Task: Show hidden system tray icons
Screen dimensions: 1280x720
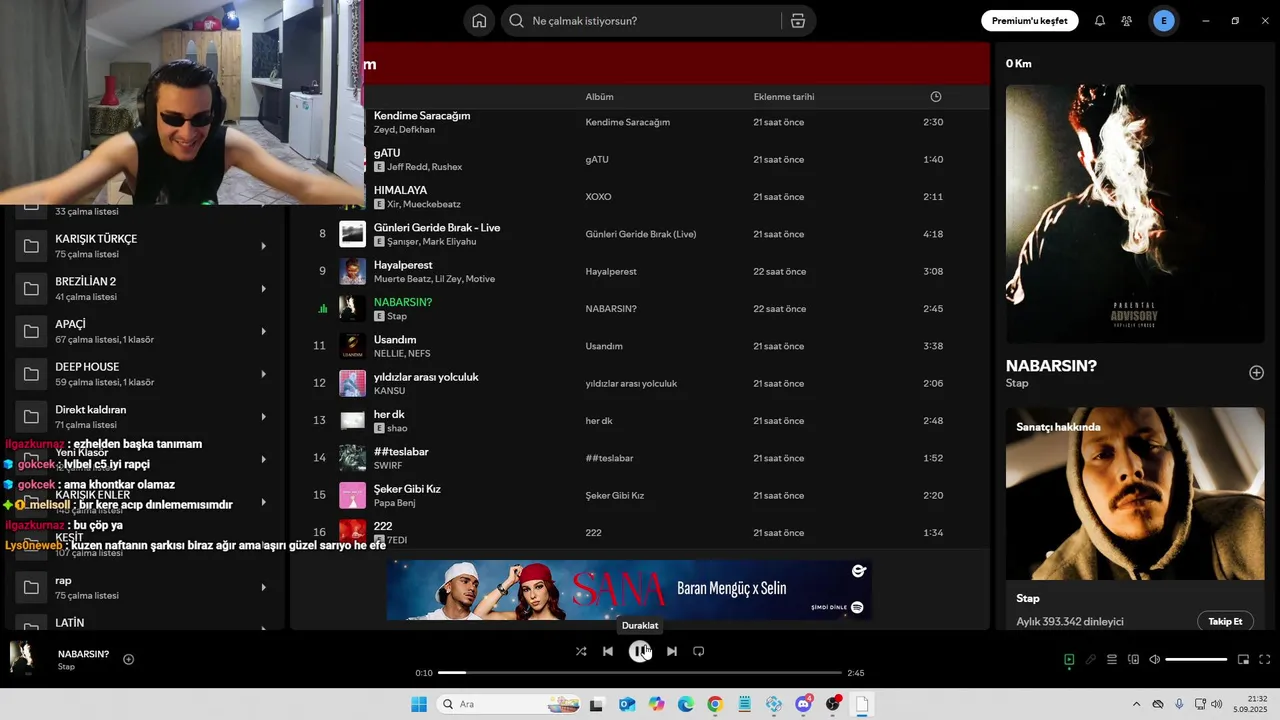Action: coord(1136,704)
